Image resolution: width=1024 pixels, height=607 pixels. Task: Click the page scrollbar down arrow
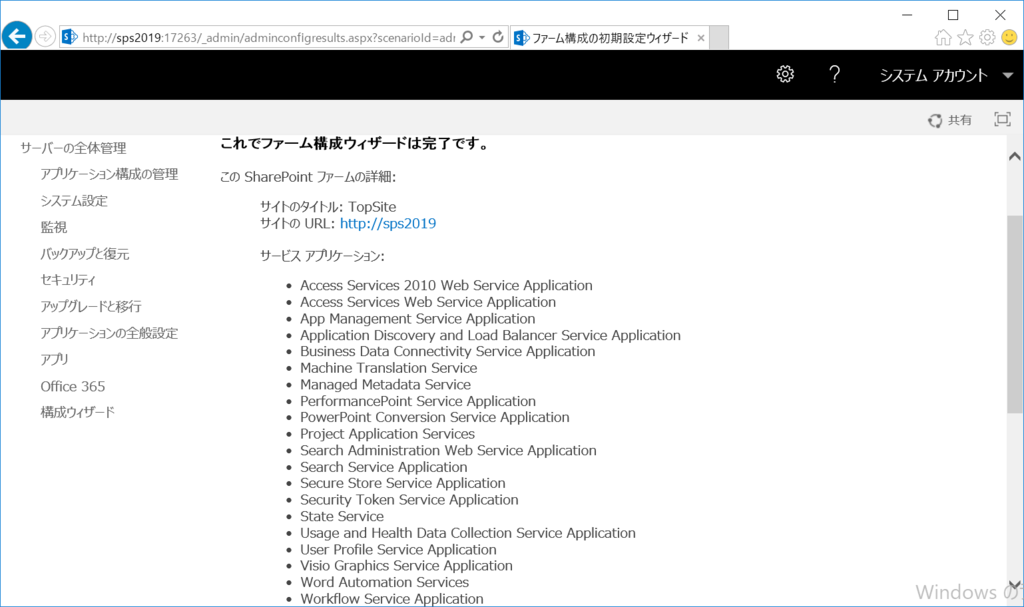tap(1014, 585)
